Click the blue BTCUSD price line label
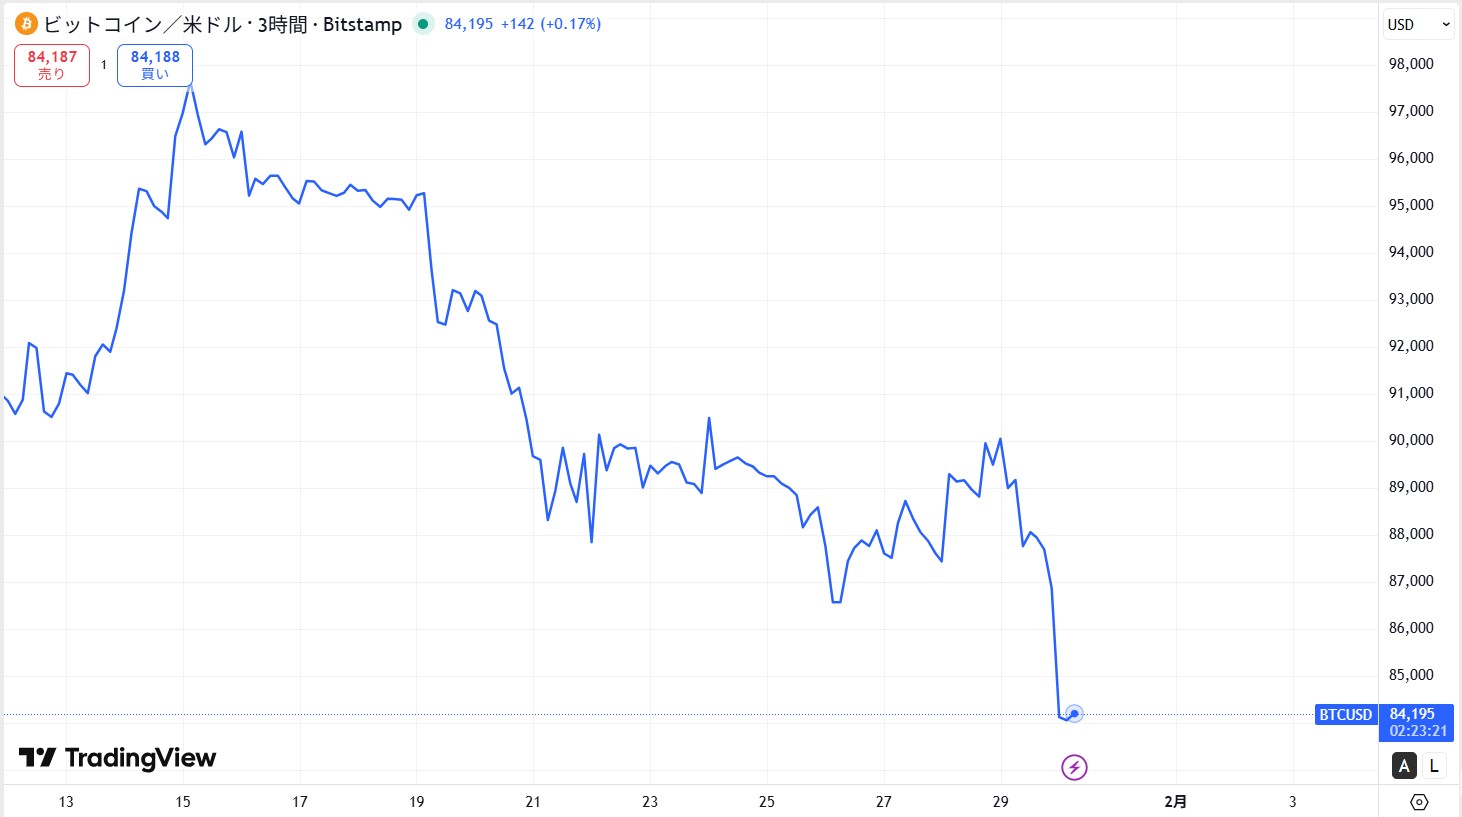This screenshot has width=1462, height=817. [x=1345, y=715]
